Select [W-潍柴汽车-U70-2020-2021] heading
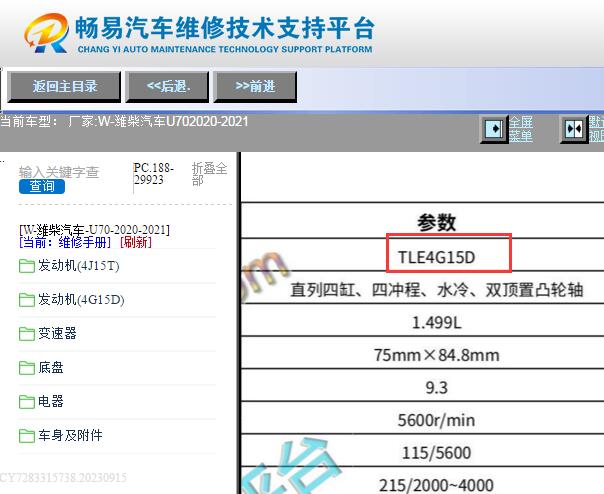 94,230
